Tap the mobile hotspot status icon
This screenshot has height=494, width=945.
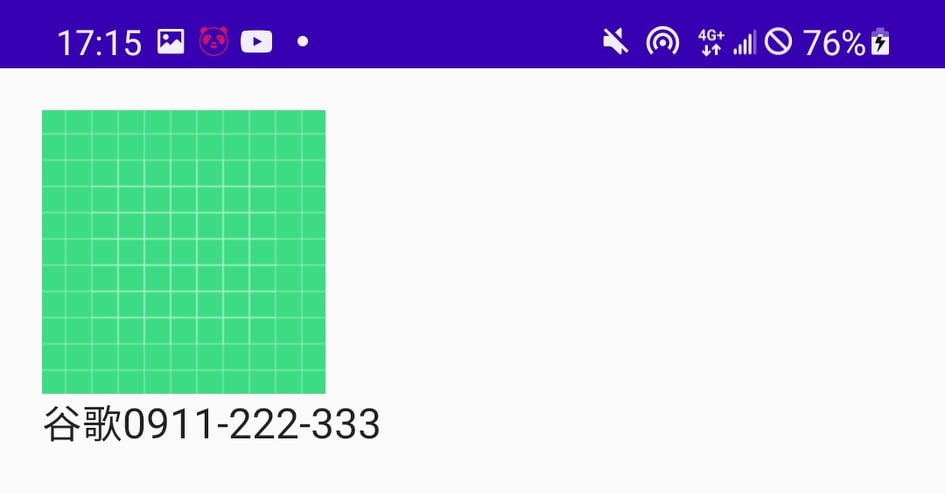point(662,42)
